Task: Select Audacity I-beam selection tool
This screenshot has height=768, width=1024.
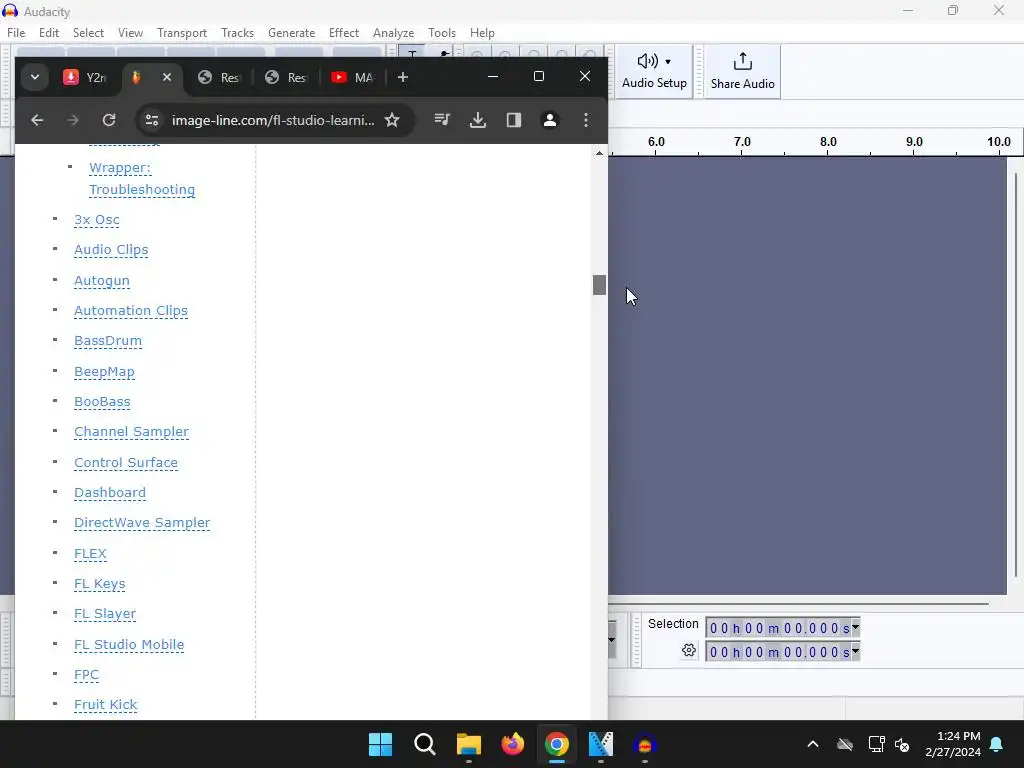Action: point(412,52)
